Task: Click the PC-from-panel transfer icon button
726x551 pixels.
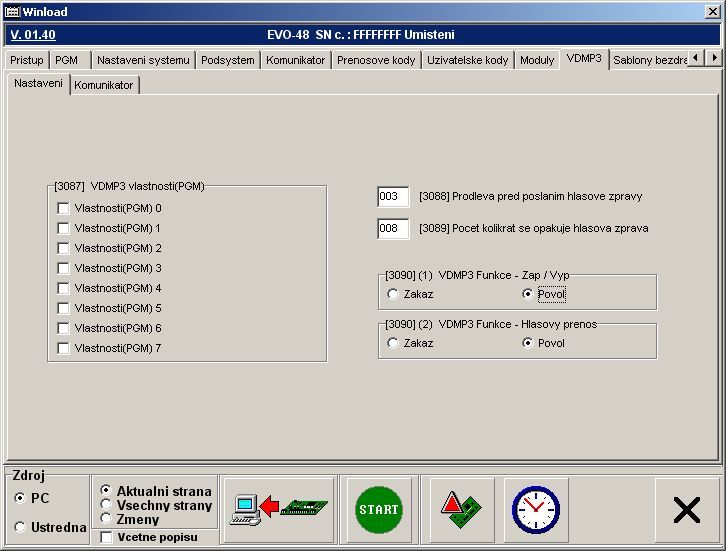Action: click(x=278, y=509)
